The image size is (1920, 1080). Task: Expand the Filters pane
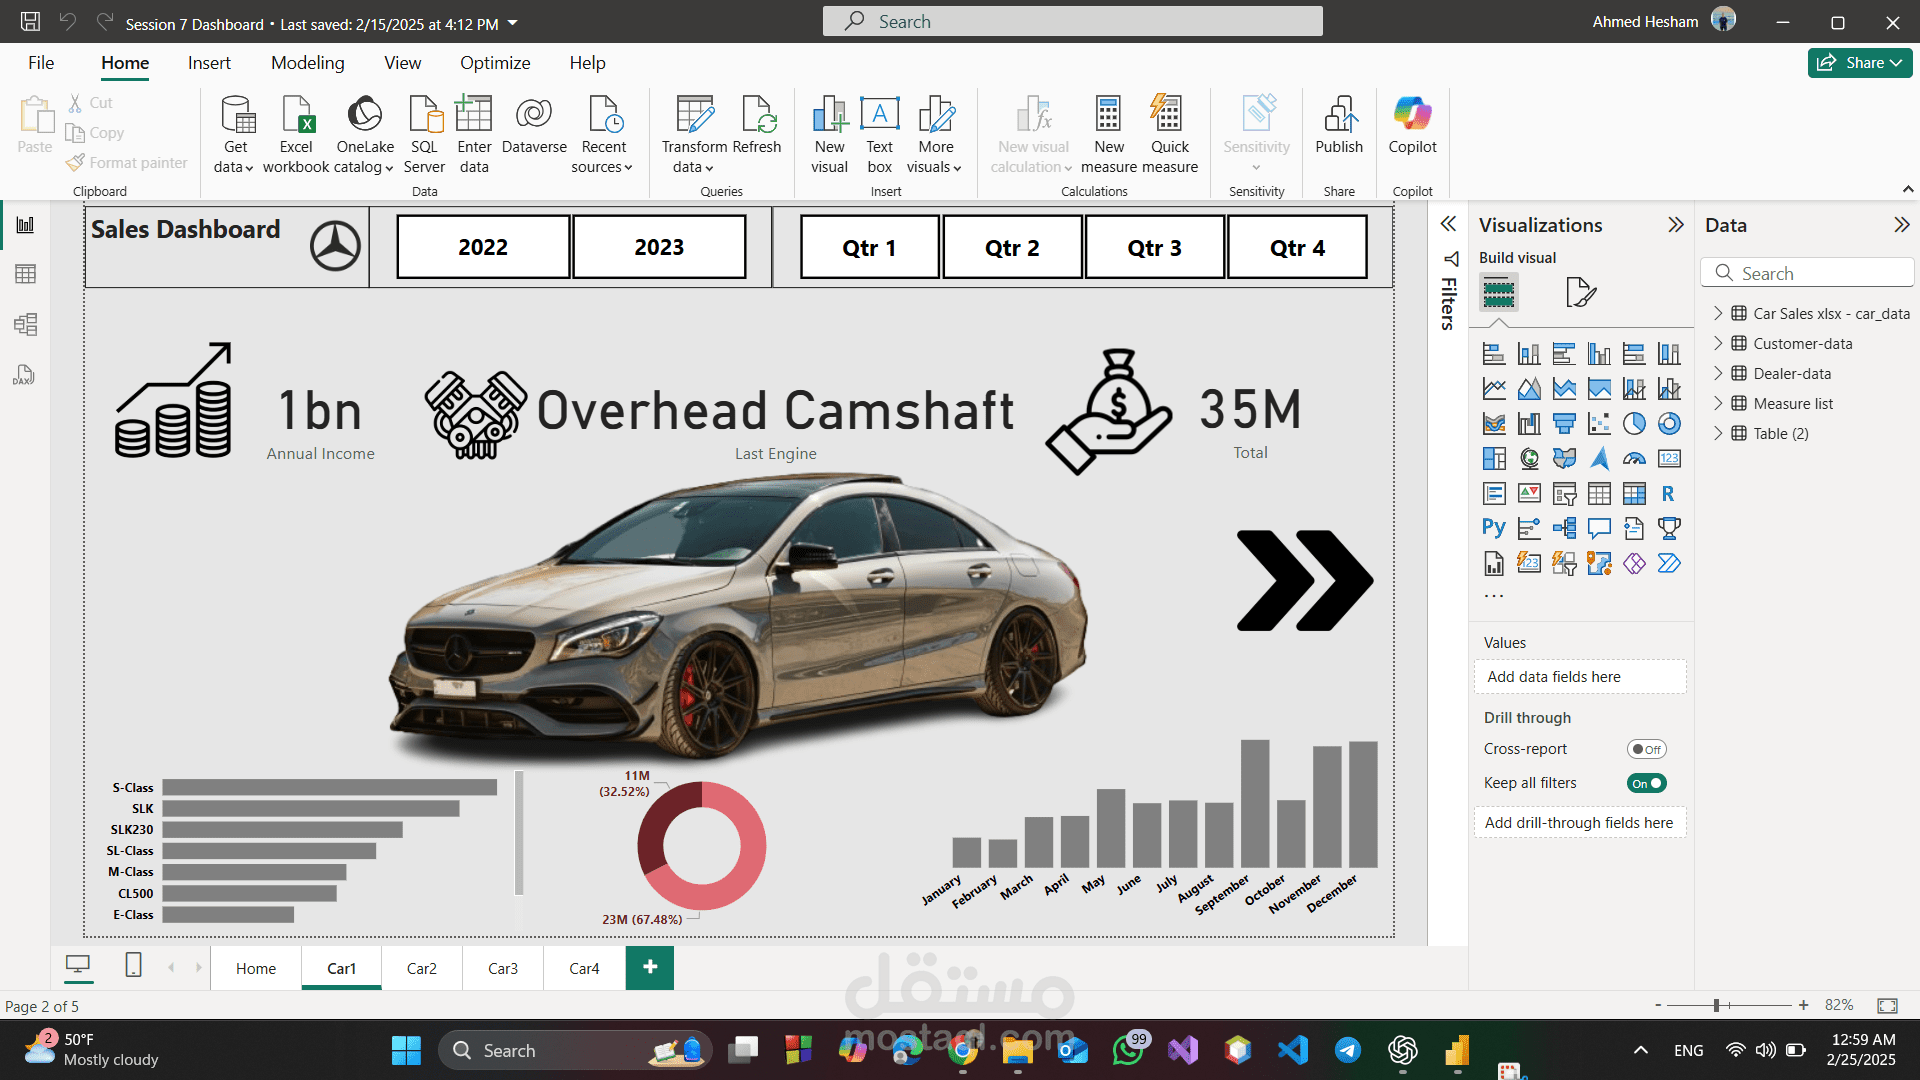tap(1448, 224)
